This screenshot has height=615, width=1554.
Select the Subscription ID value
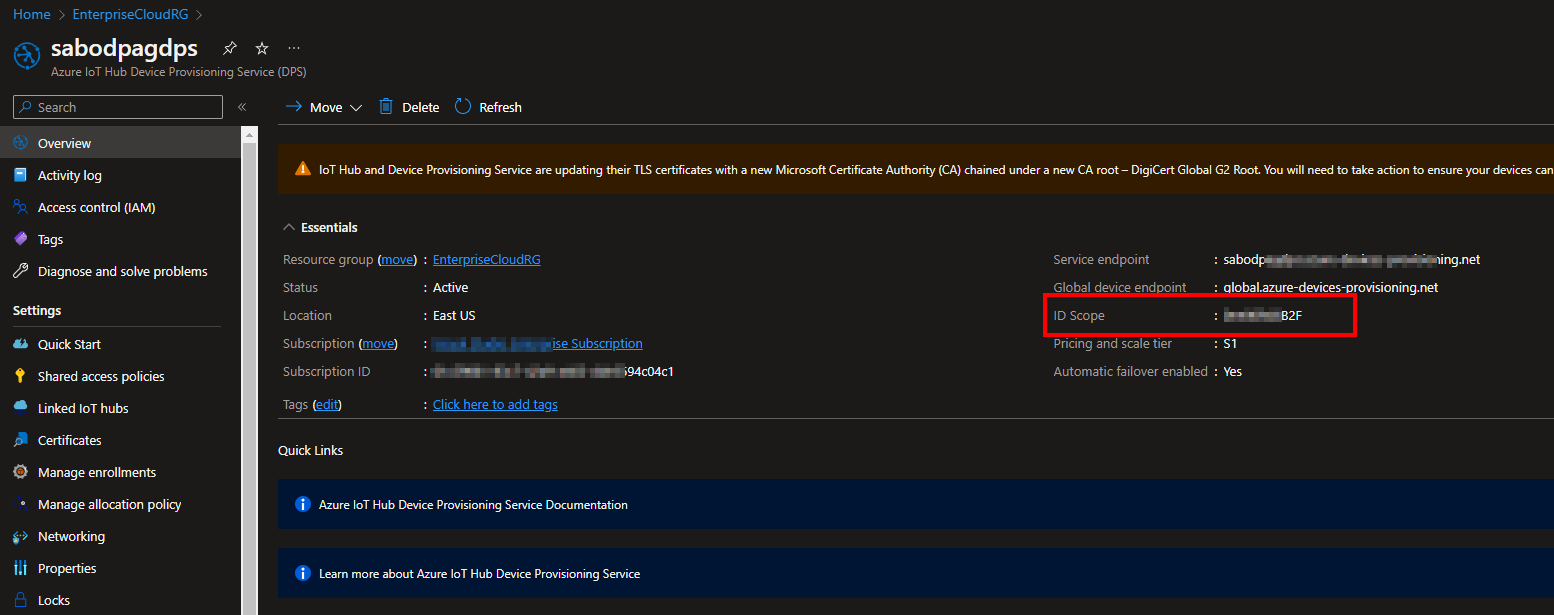553,371
